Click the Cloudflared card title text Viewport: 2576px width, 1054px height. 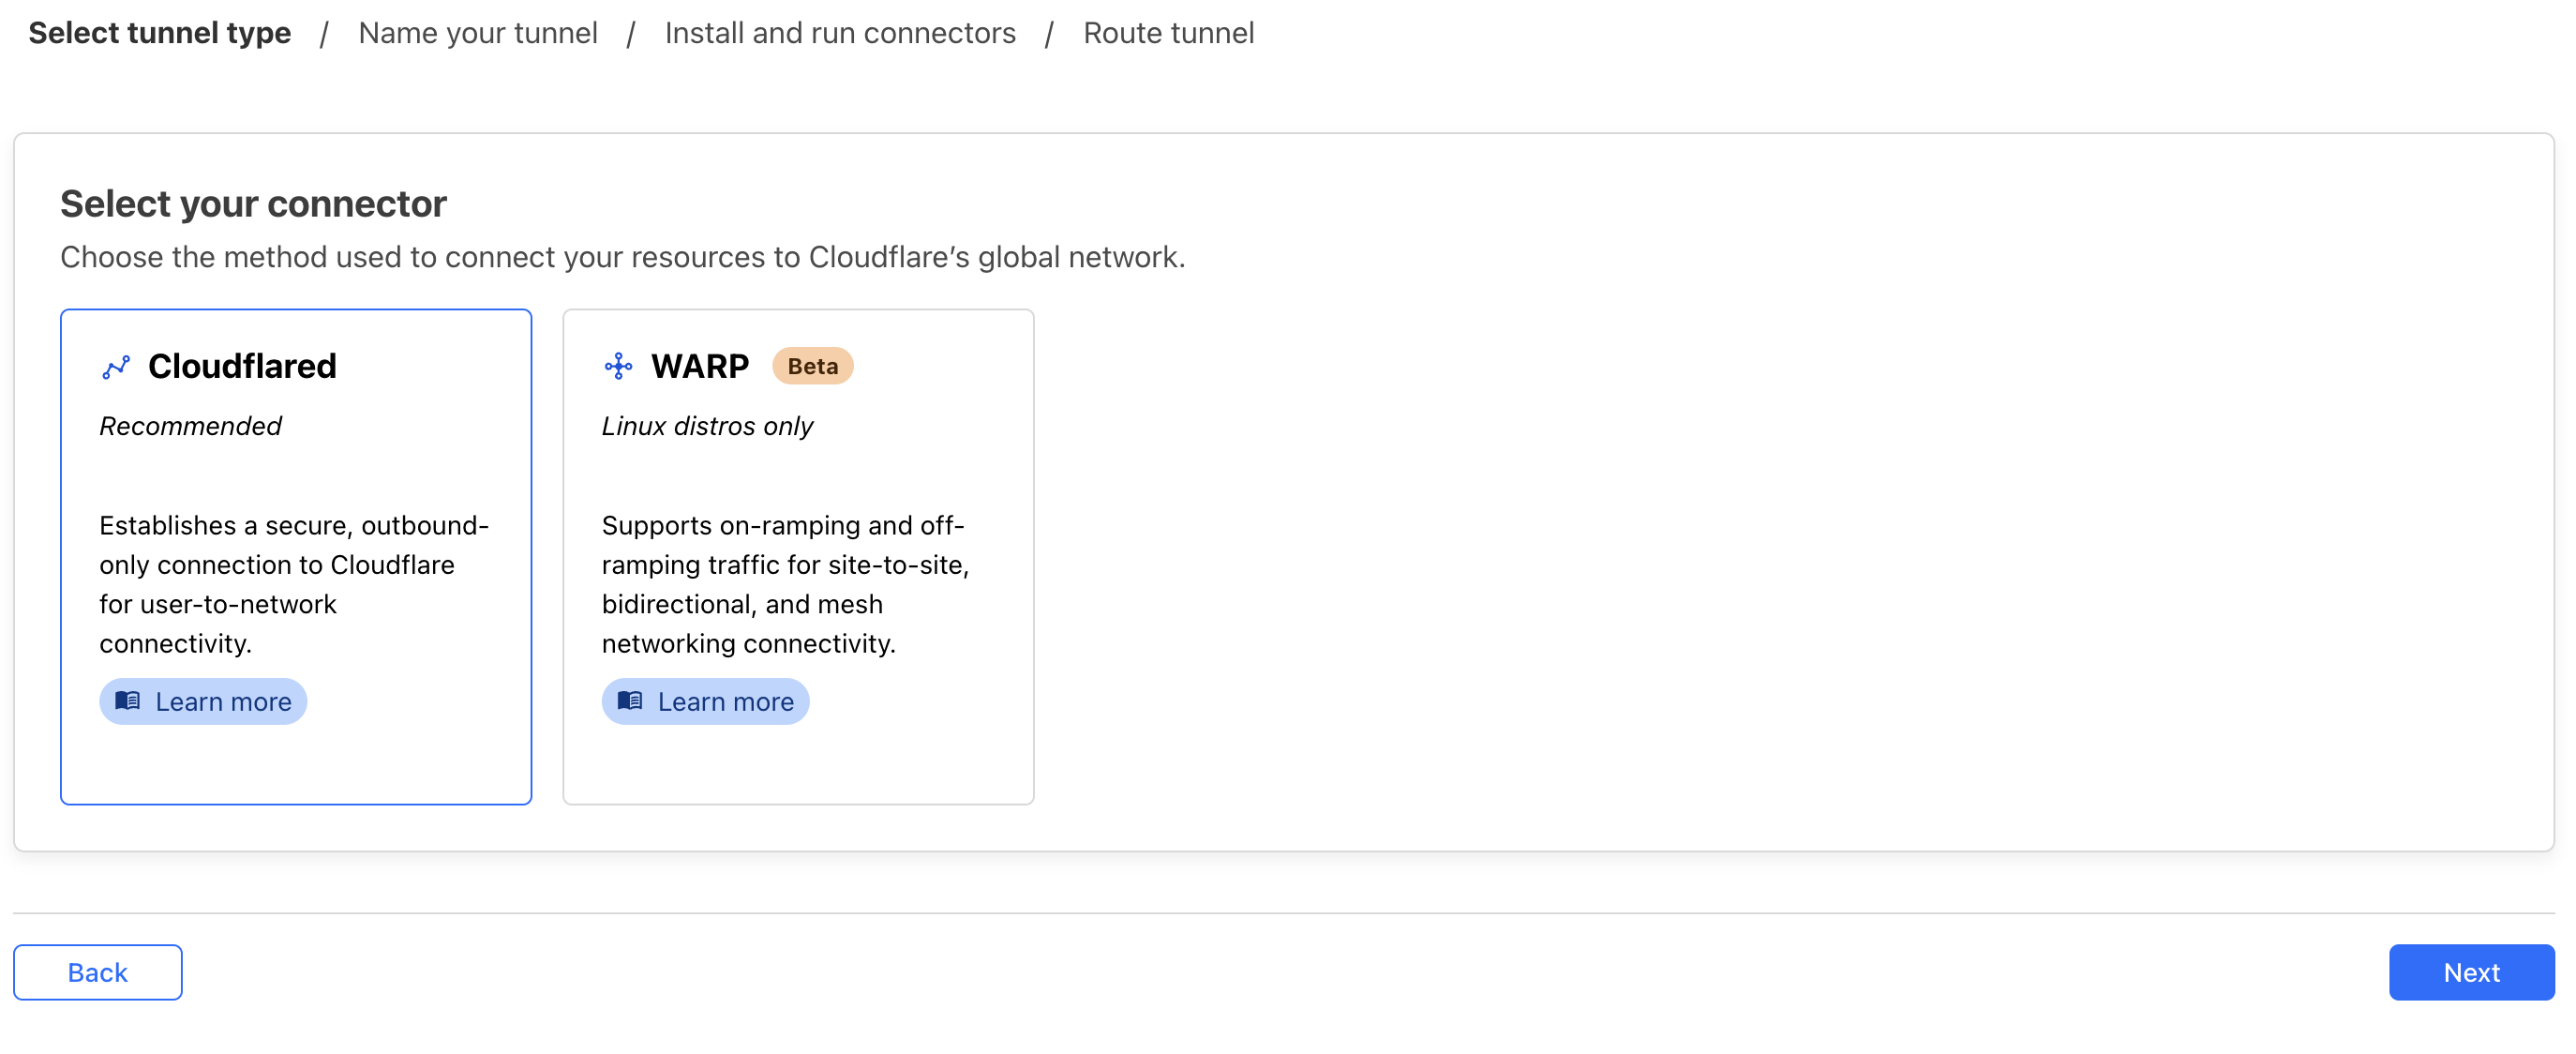pyautogui.click(x=242, y=366)
